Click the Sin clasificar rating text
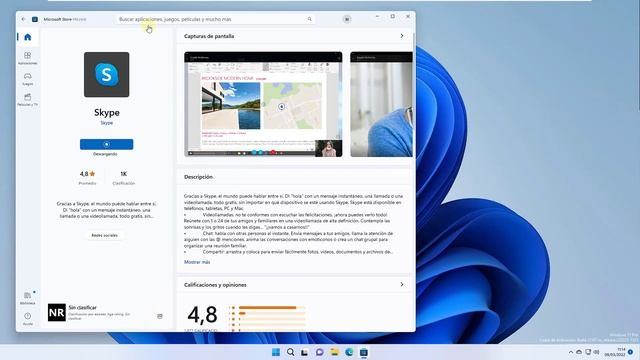The image size is (640, 360). coord(82,307)
